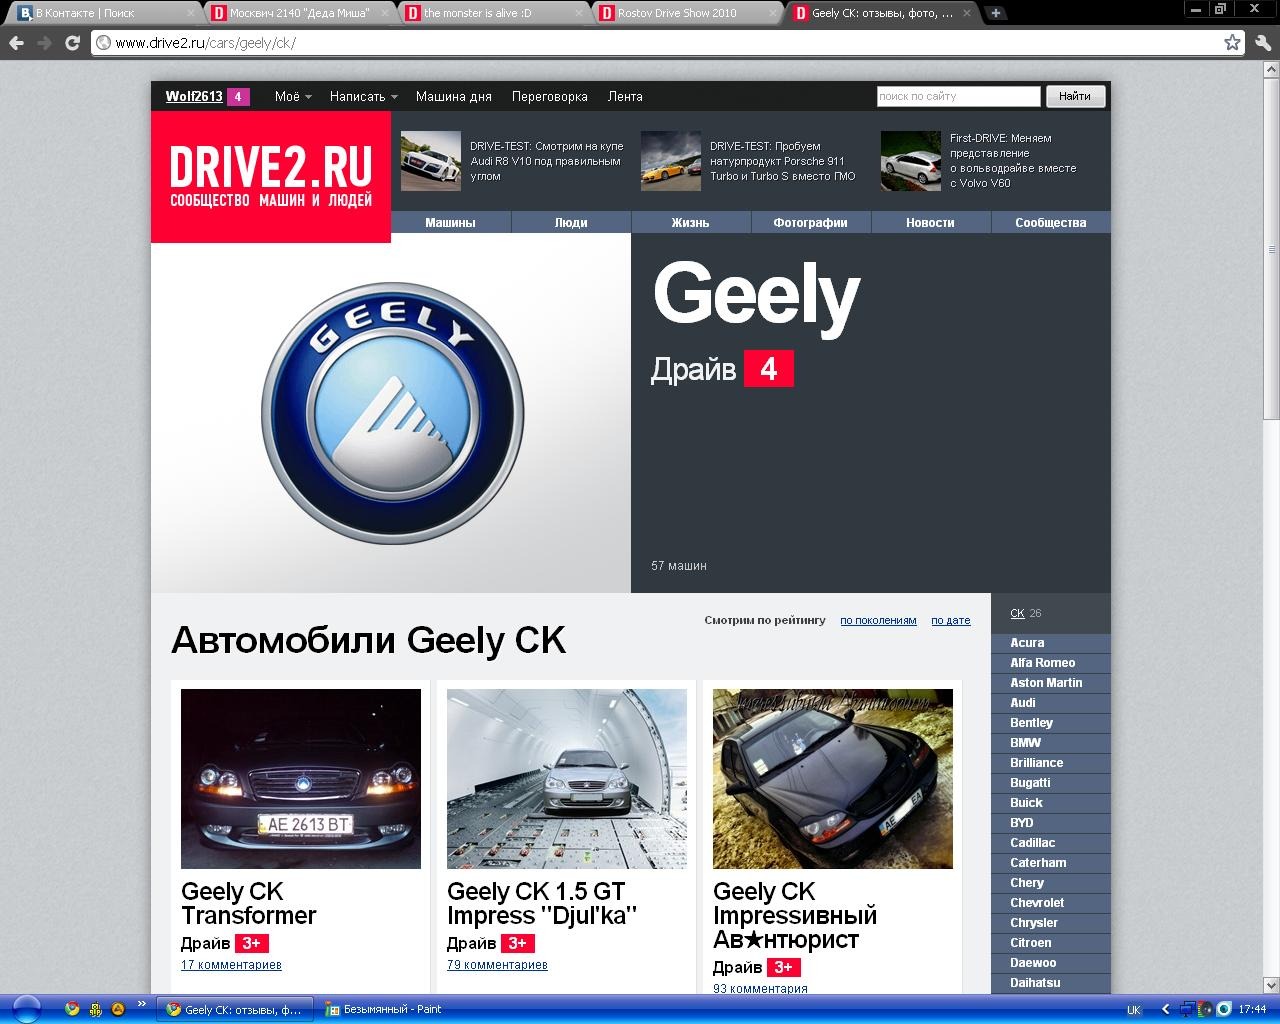Click the pink notification badge showing 4
1280x1024 pixels.
(x=238, y=97)
